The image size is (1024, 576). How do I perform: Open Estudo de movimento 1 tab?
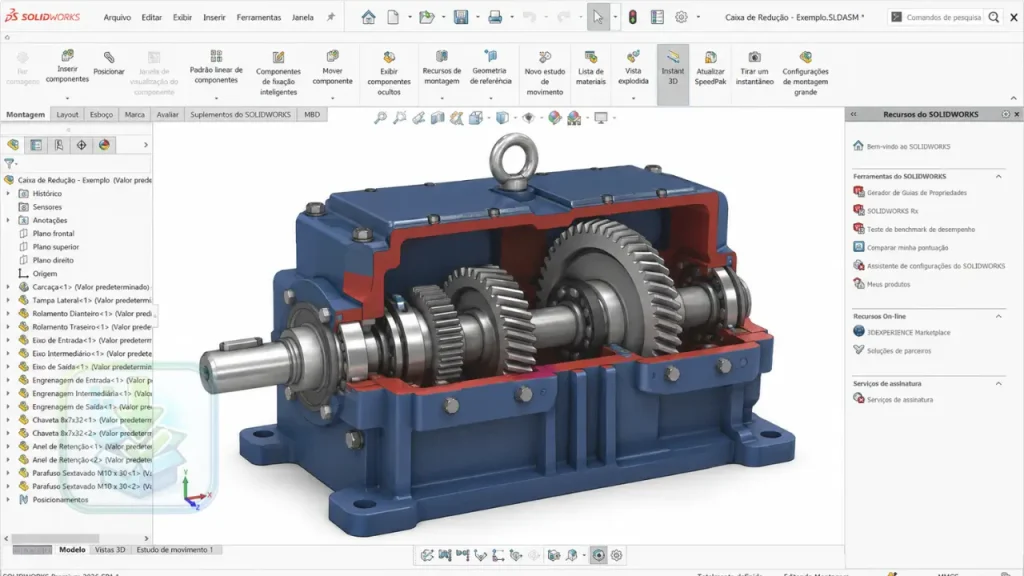pyautogui.click(x=174, y=550)
